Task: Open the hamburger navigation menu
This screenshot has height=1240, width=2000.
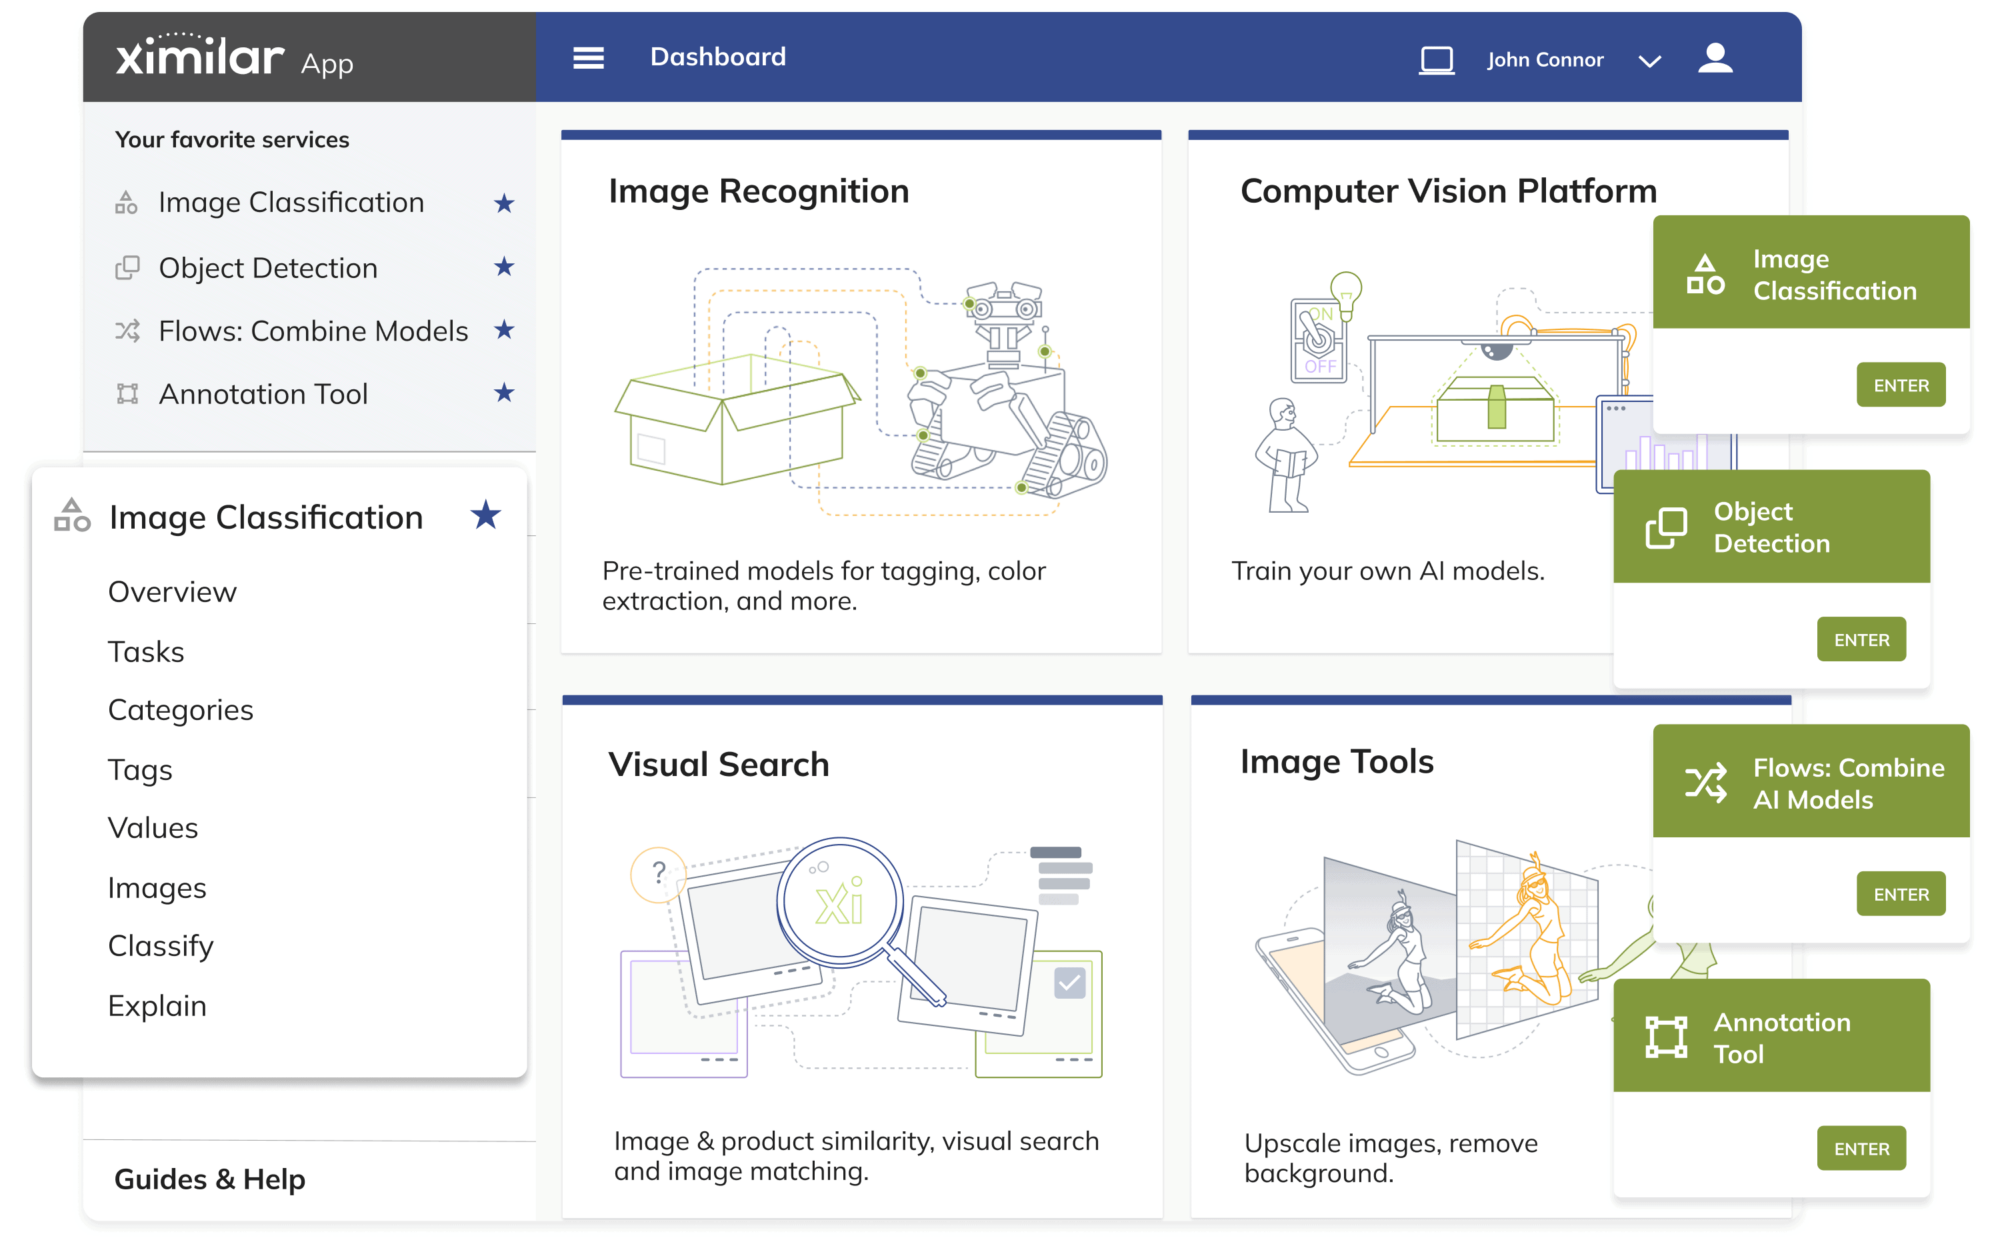Action: click(x=588, y=57)
